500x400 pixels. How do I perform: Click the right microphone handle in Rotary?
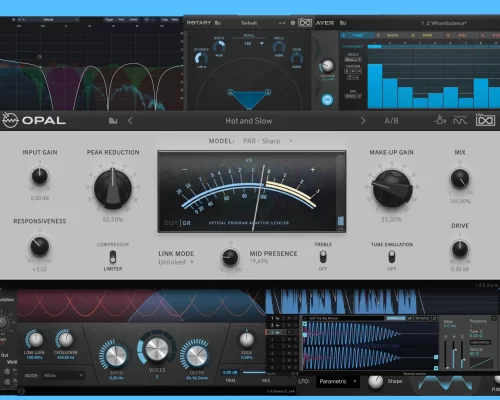pyautogui.click(x=268, y=92)
